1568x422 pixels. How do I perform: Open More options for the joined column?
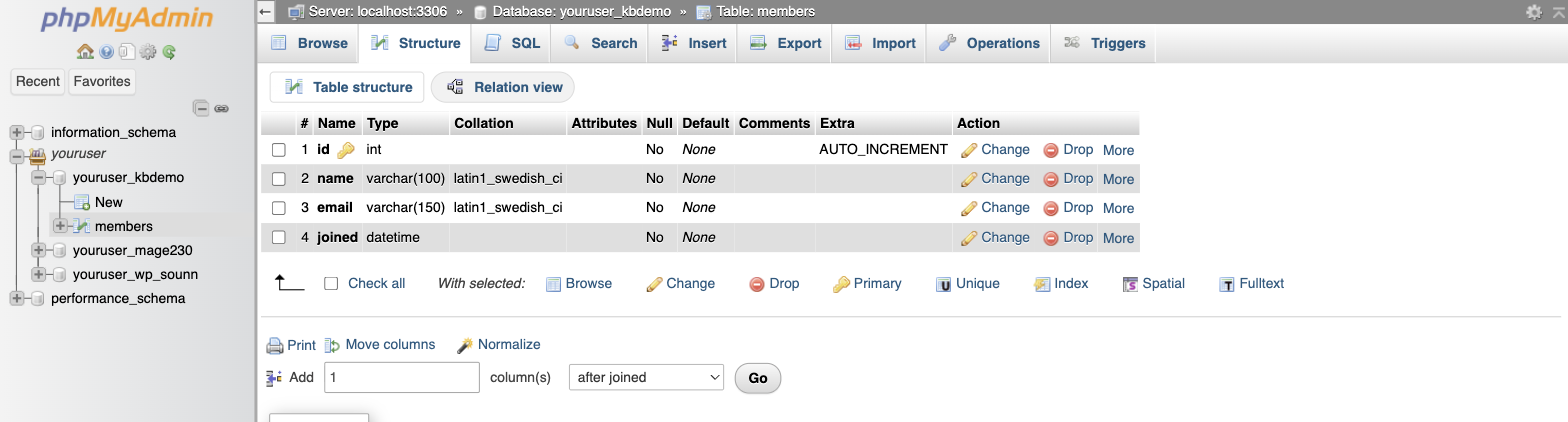click(x=1118, y=238)
